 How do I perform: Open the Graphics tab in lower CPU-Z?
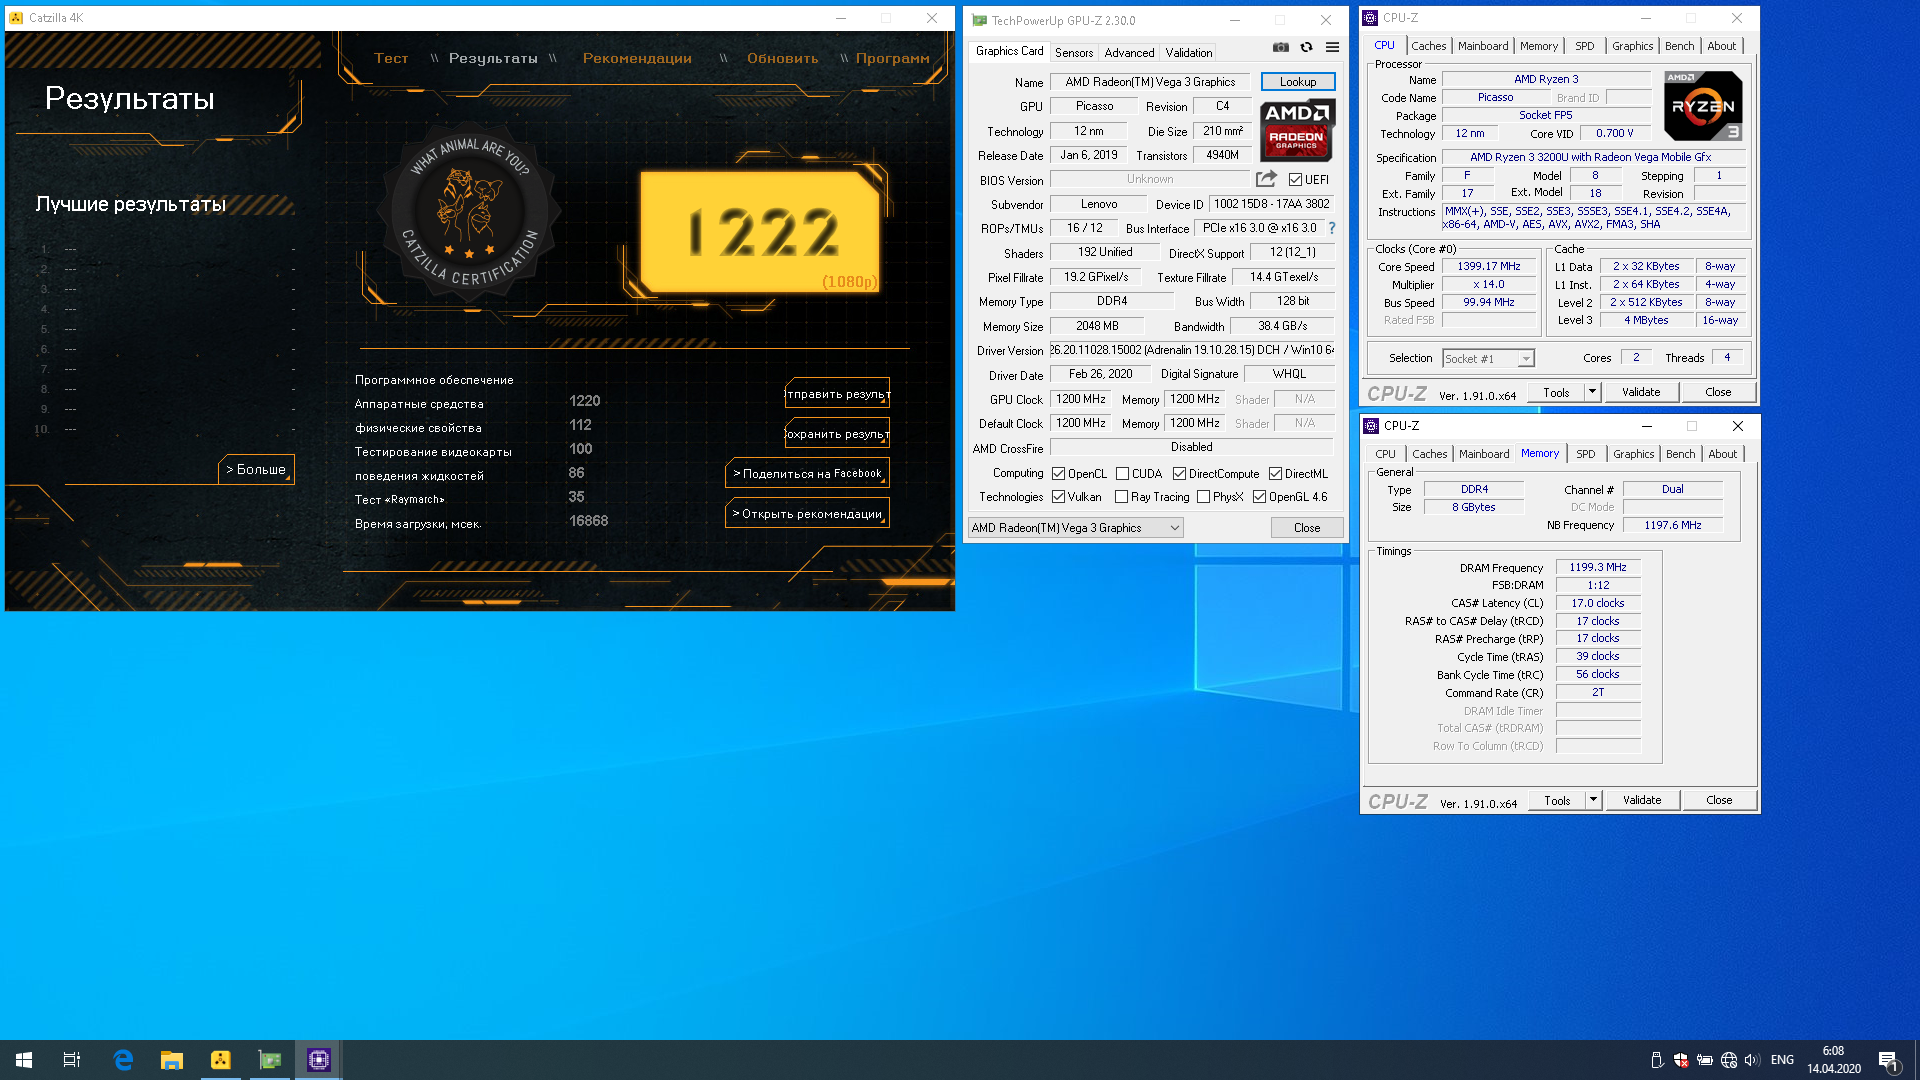(x=1633, y=454)
